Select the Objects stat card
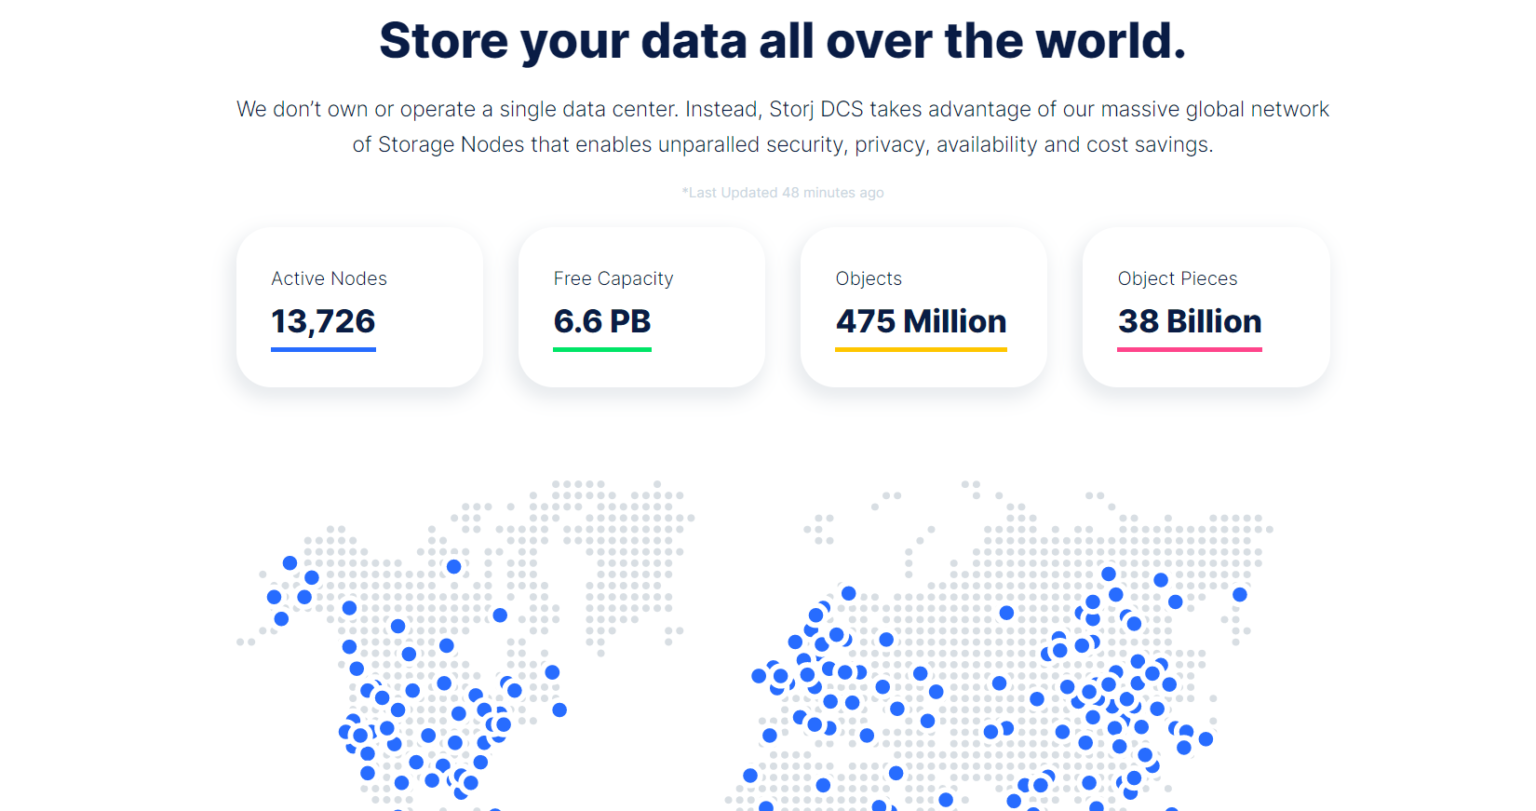1536x811 pixels. coord(924,307)
